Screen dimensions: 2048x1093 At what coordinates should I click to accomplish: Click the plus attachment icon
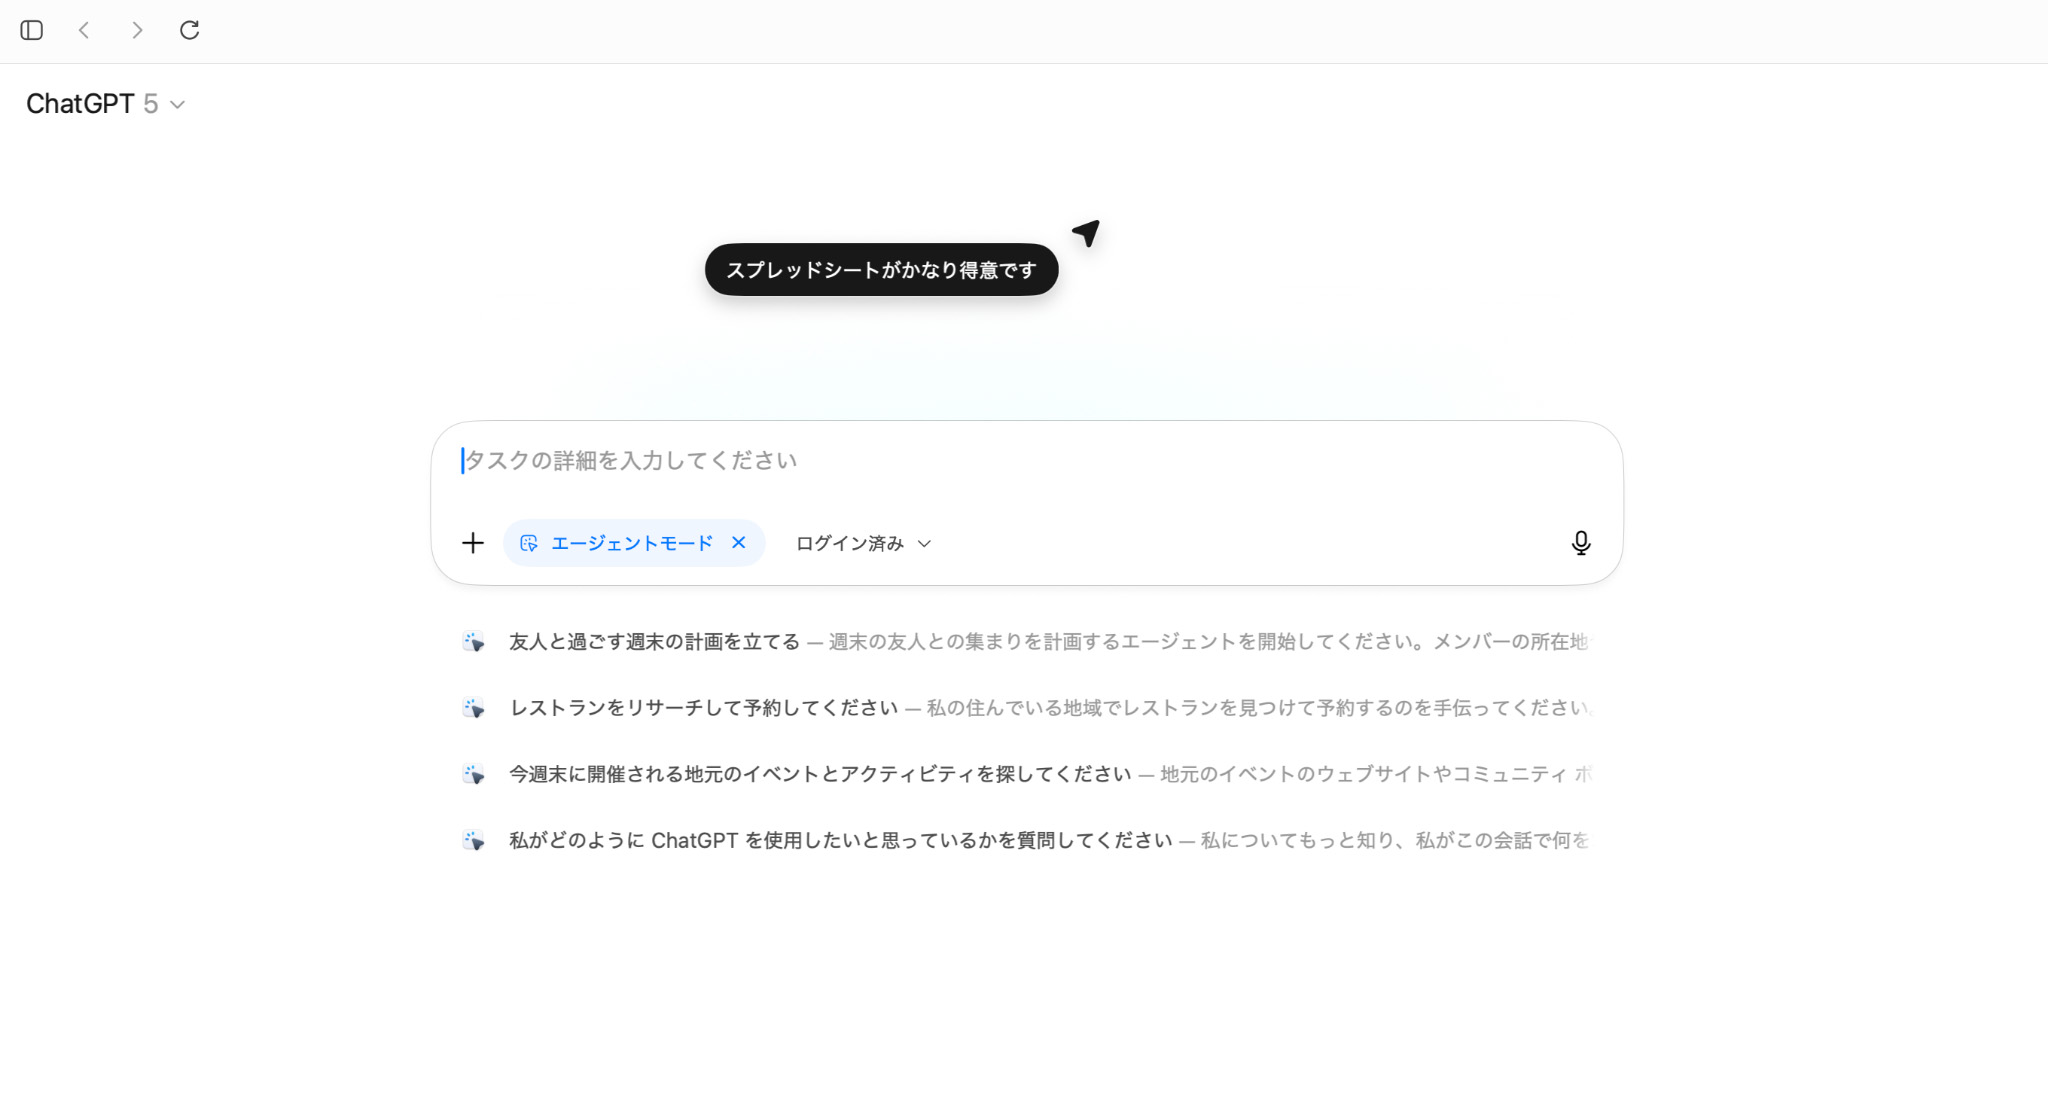coord(473,543)
